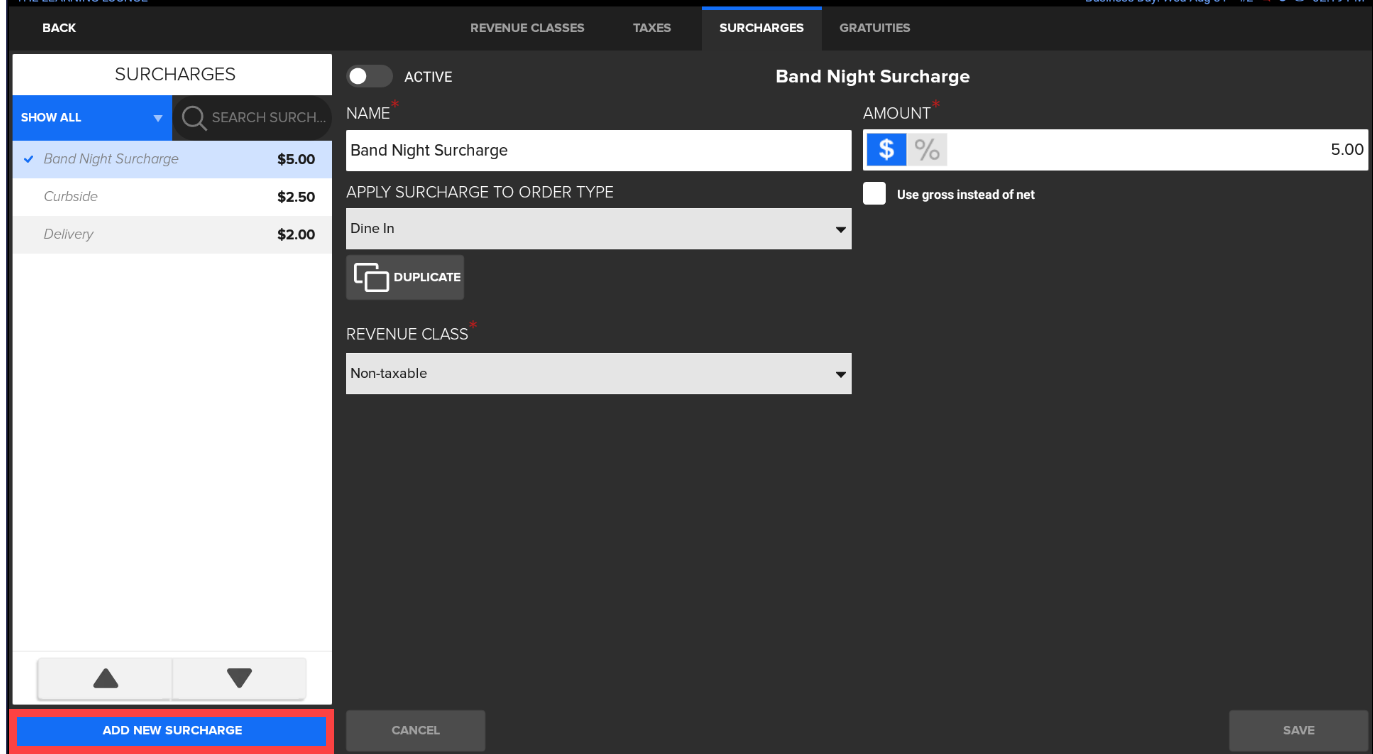Image resolution: width=1373 pixels, height=754 pixels.
Task: Select the dollar amount type icon
Action: 886,150
